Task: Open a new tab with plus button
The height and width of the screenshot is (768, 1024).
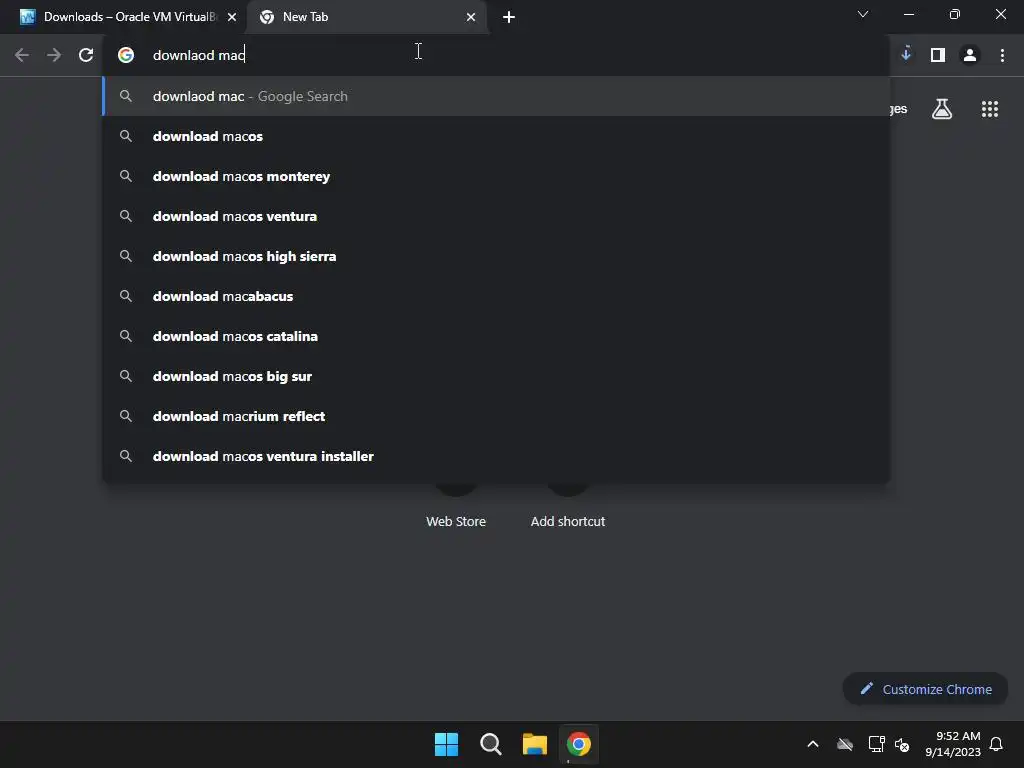Action: click(x=509, y=17)
